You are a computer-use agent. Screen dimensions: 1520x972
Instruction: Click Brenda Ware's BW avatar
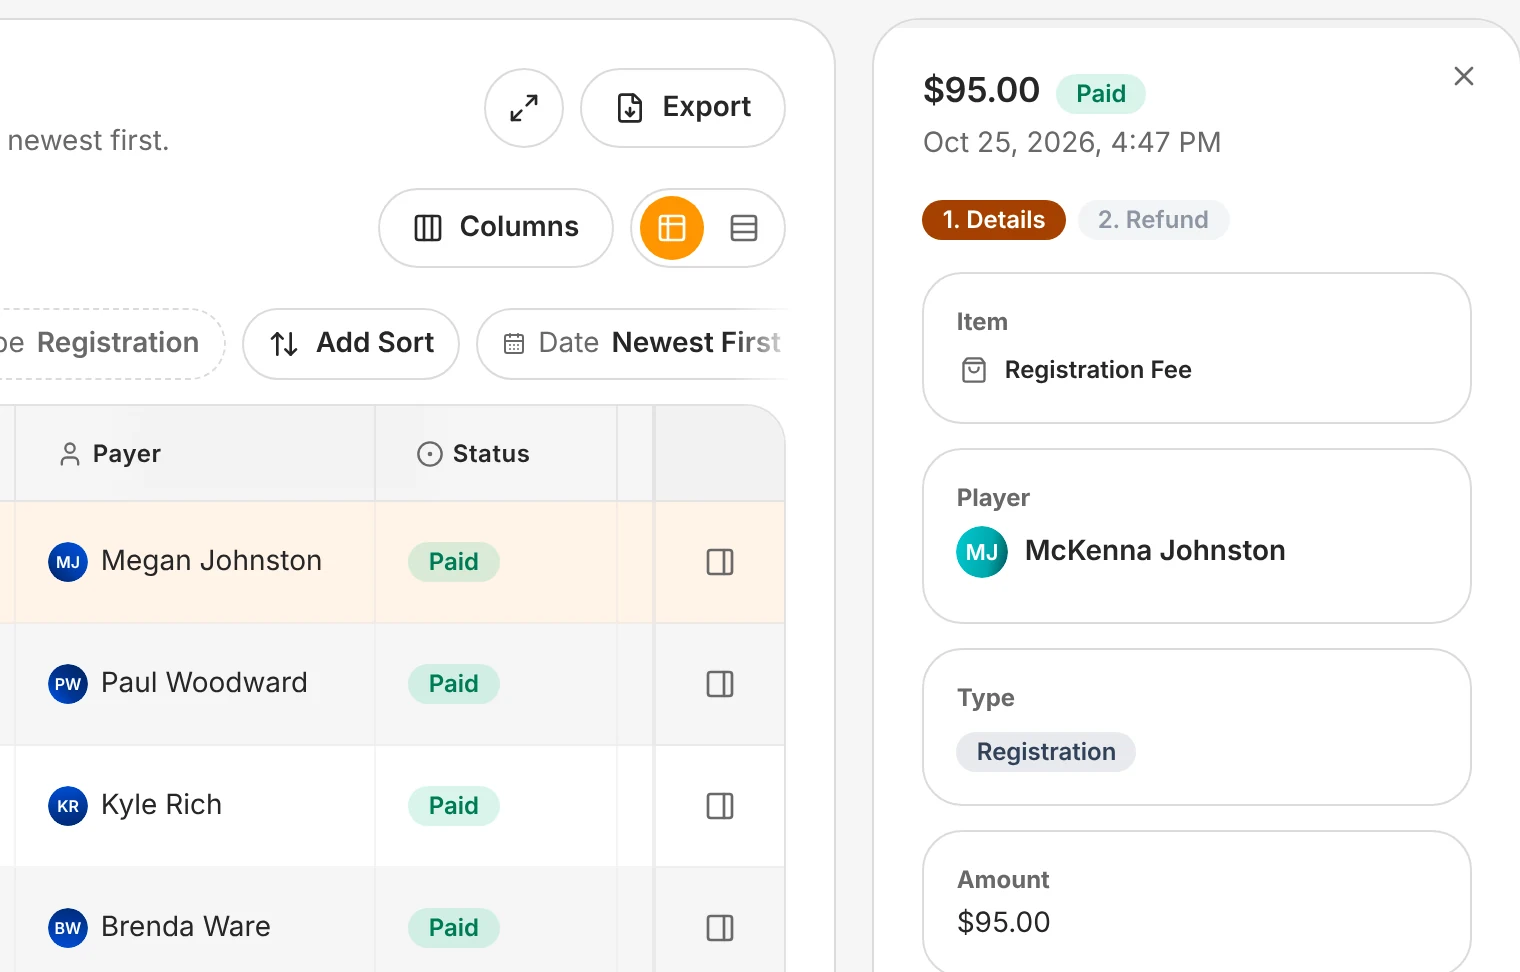pyautogui.click(x=68, y=928)
